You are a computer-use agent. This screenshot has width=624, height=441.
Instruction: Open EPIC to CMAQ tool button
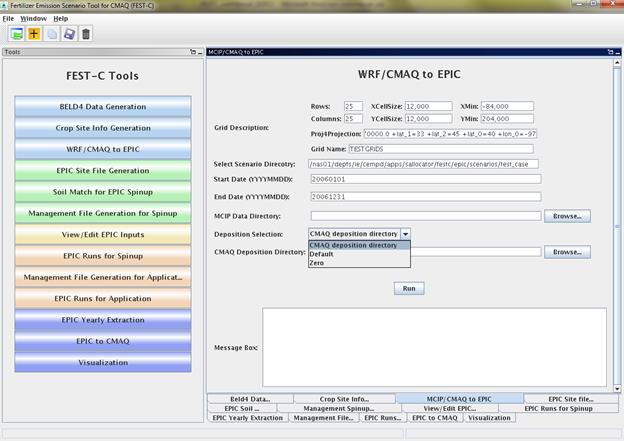coord(103,341)
